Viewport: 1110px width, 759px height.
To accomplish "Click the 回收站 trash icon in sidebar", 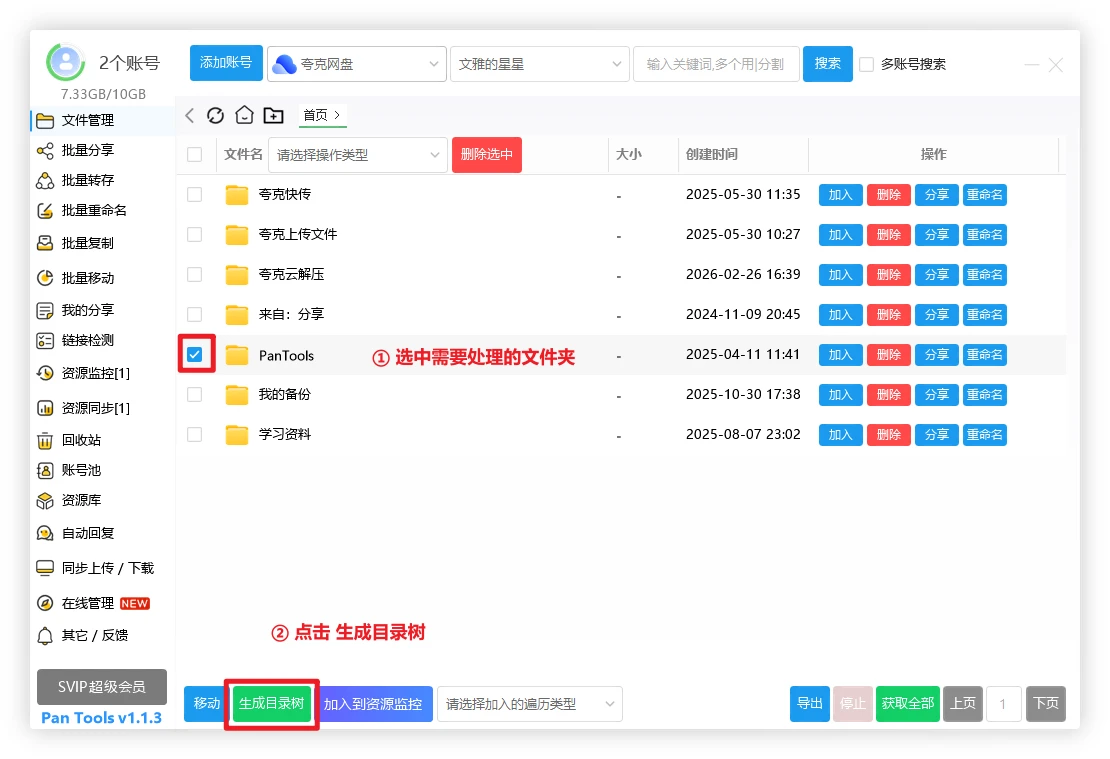I will [45, 440].
